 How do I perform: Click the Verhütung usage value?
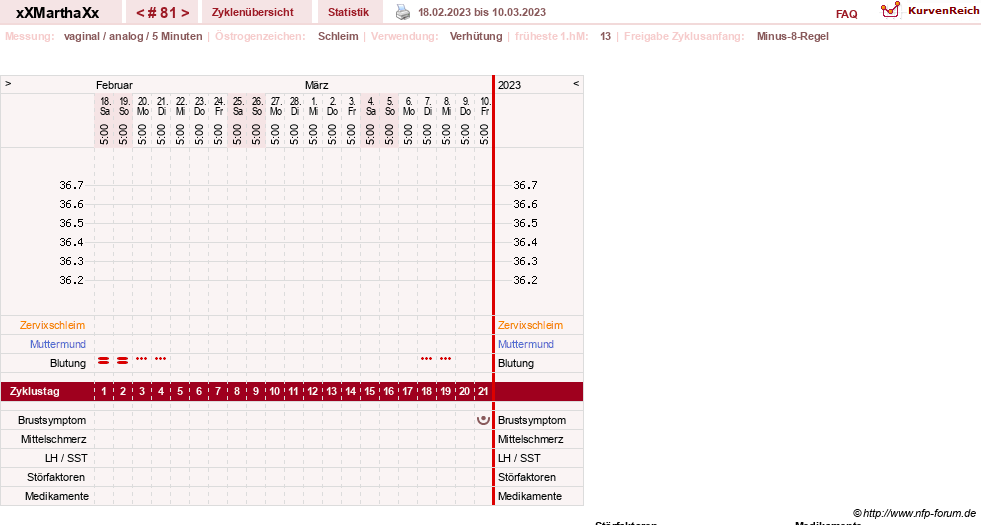click(x=476, y=36)
